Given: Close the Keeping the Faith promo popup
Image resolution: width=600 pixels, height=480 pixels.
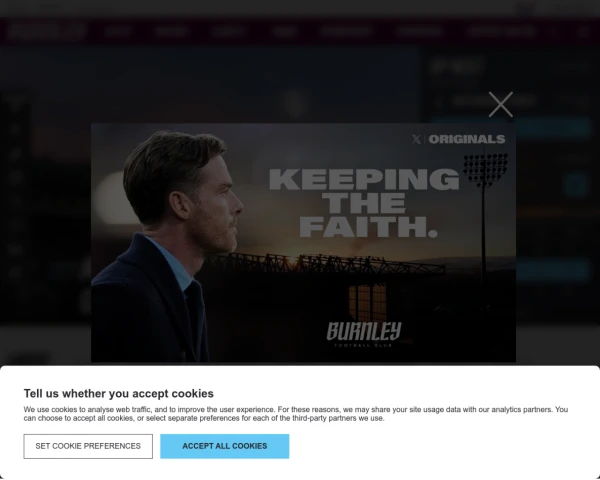Looking at the screenshot, I should coord(501,104).
